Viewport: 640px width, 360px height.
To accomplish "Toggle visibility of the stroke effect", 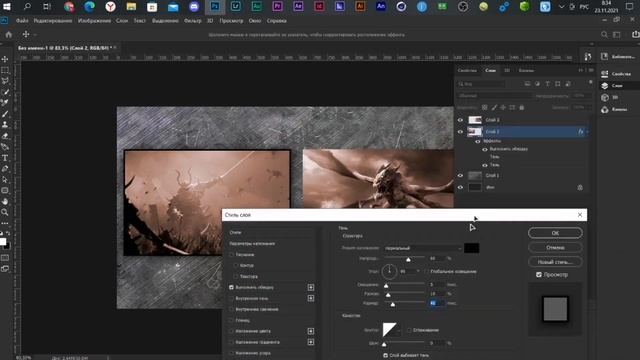I will [x=485, y=149].
